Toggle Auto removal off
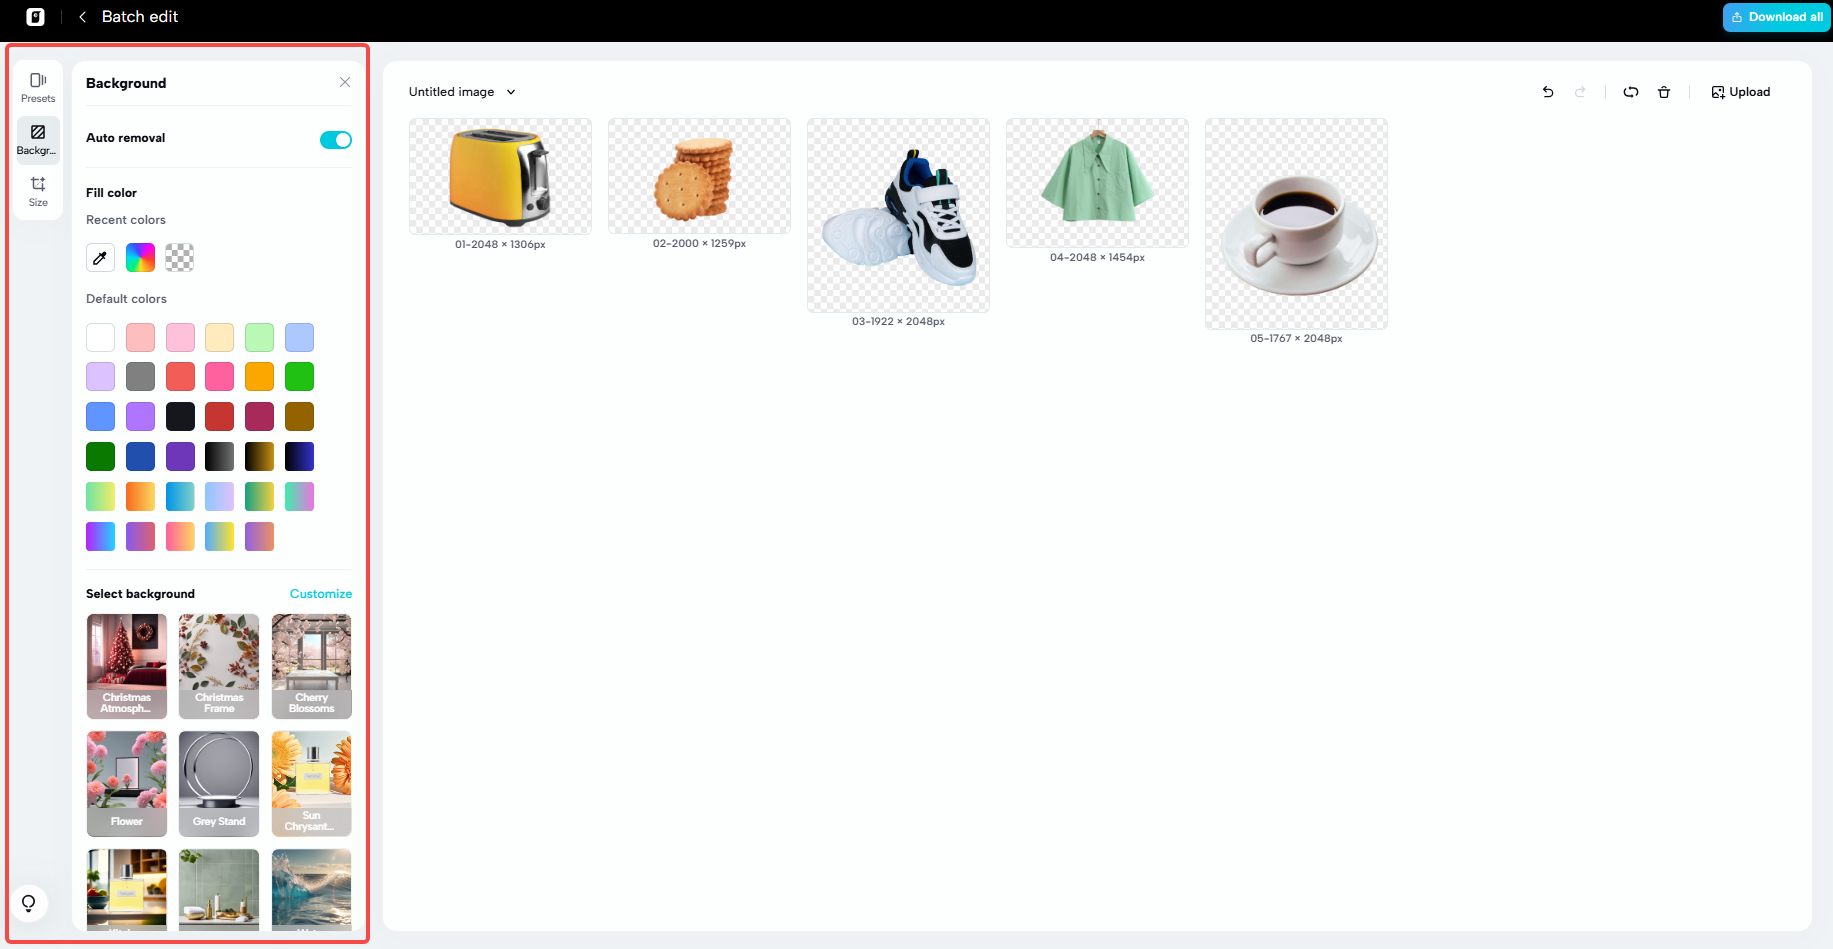This screenshot has width=1833, height=949. coord(336,140)
